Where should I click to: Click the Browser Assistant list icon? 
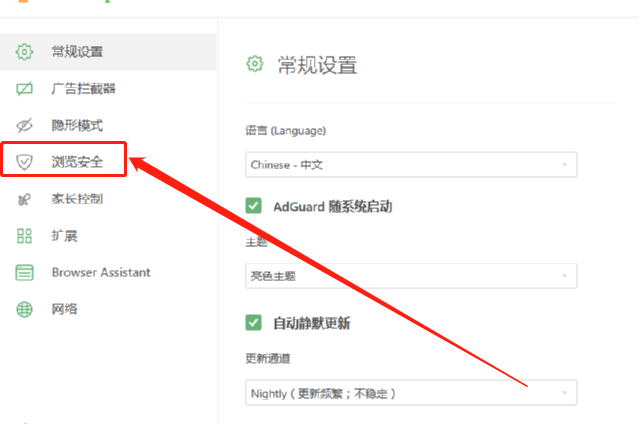pos(25,273)
